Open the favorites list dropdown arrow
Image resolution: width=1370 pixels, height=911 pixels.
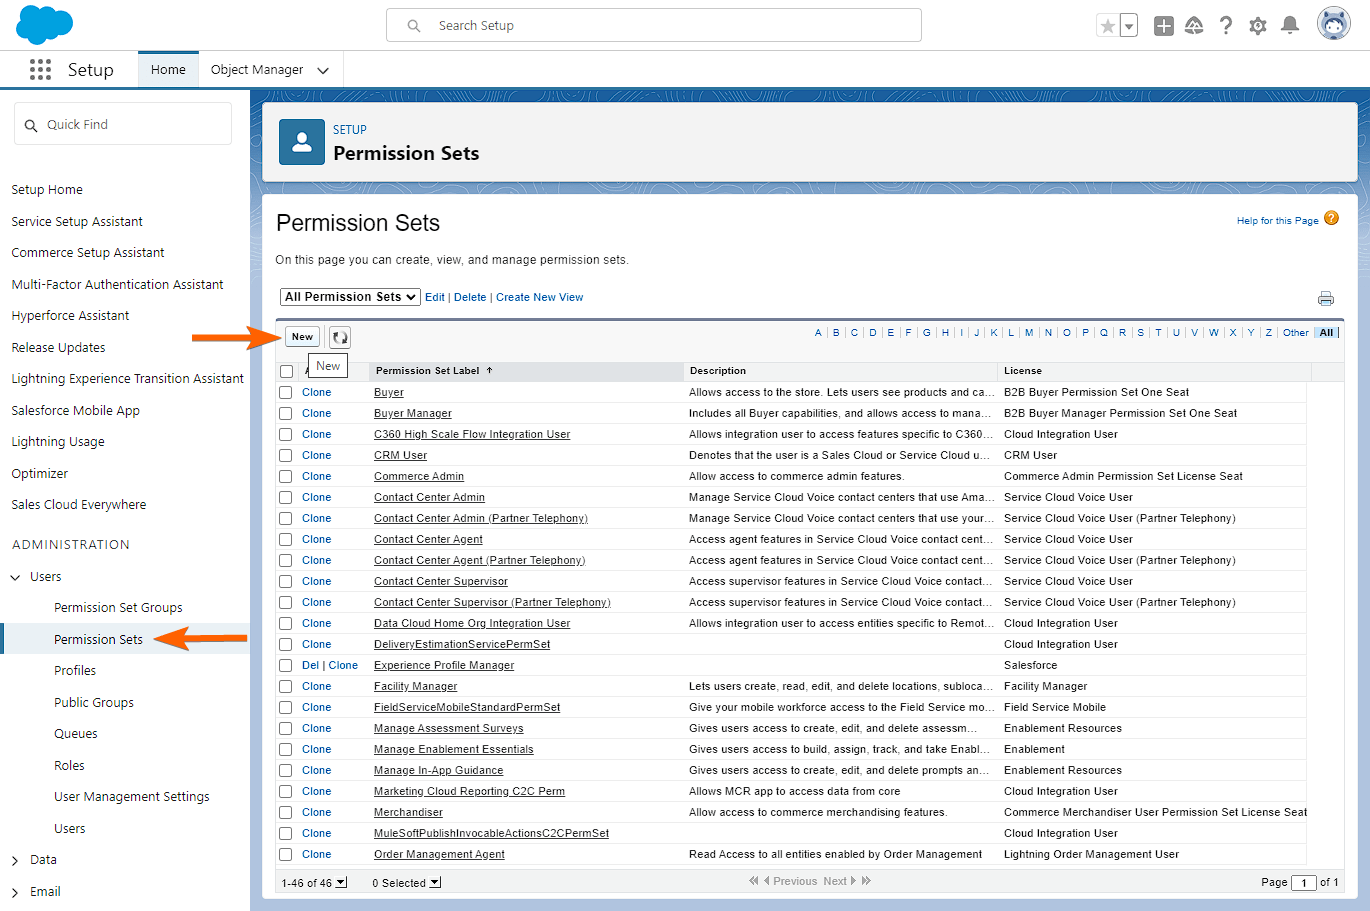[x=1129, y=26]
